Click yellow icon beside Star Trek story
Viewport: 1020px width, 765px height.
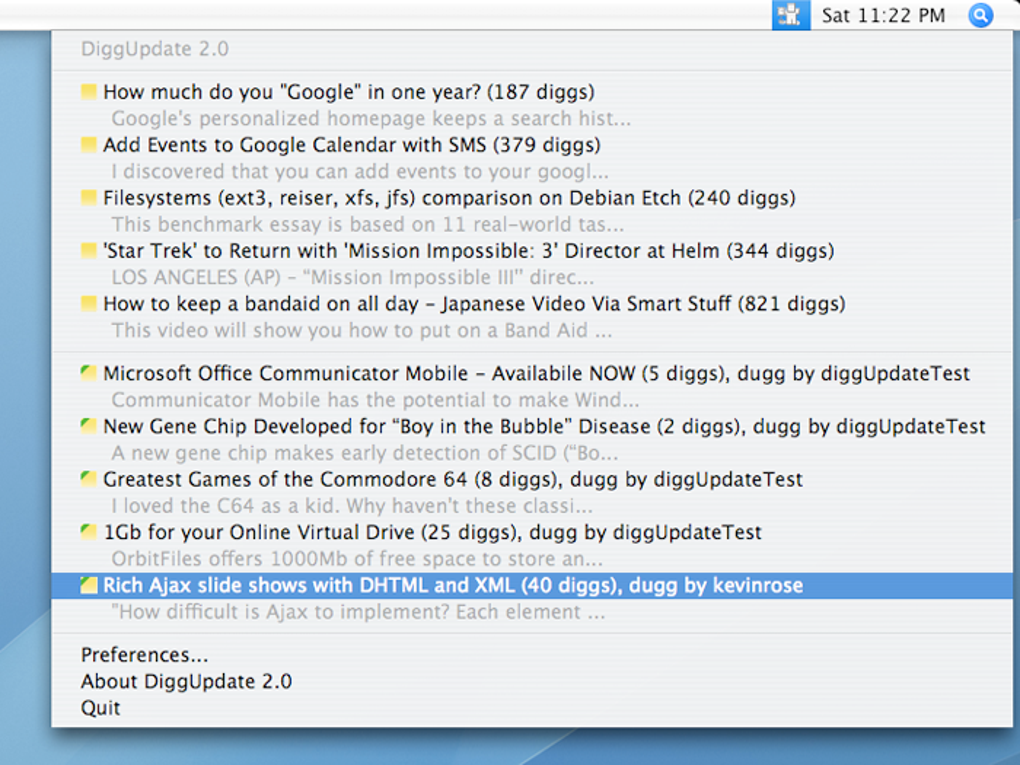pyautogui.click(x=89, y=251)
